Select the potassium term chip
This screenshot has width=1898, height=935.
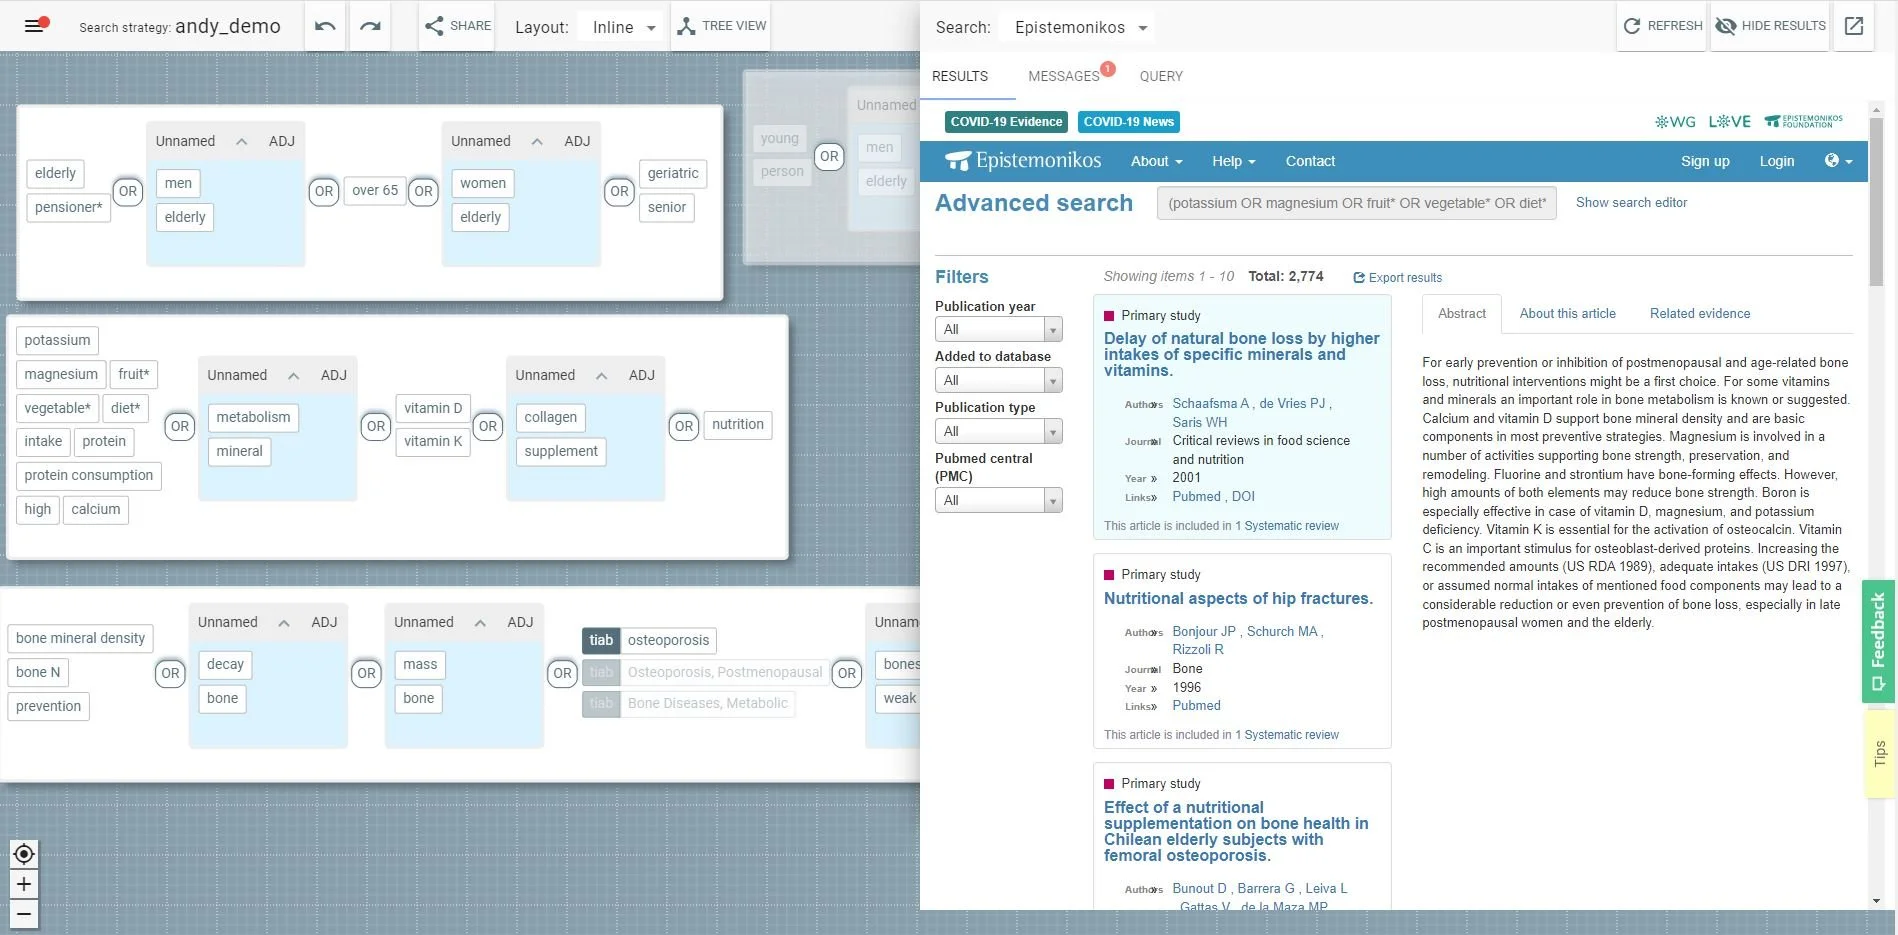click(57, 341)
